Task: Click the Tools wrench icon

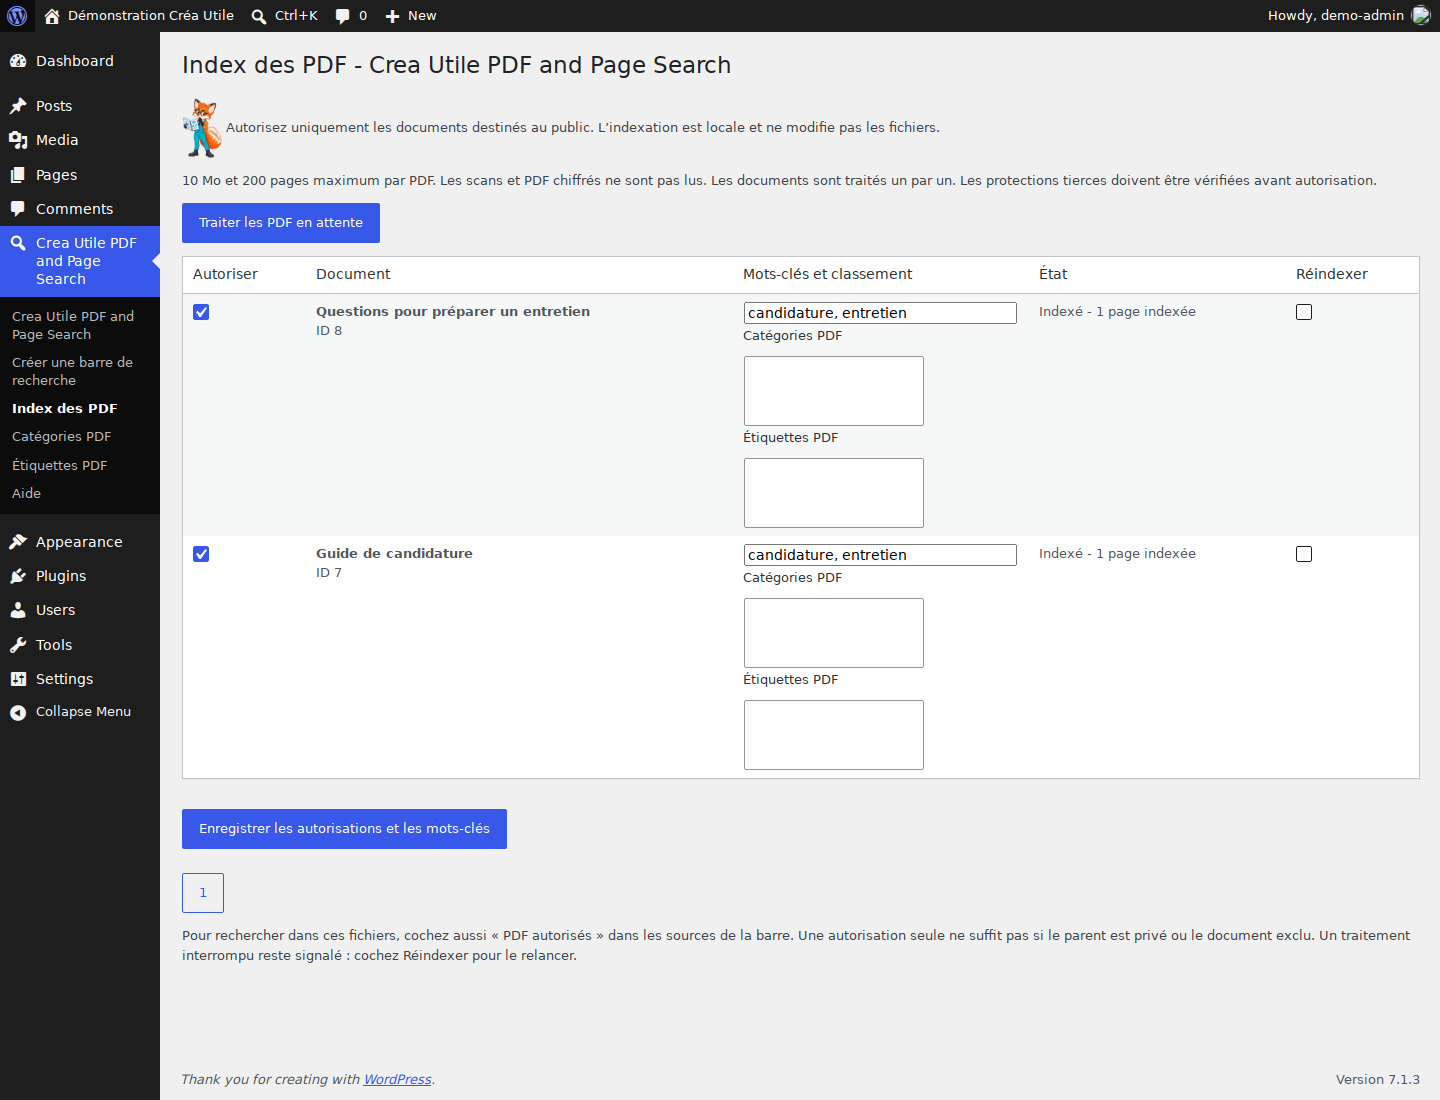Action: [x=18, y=645]
